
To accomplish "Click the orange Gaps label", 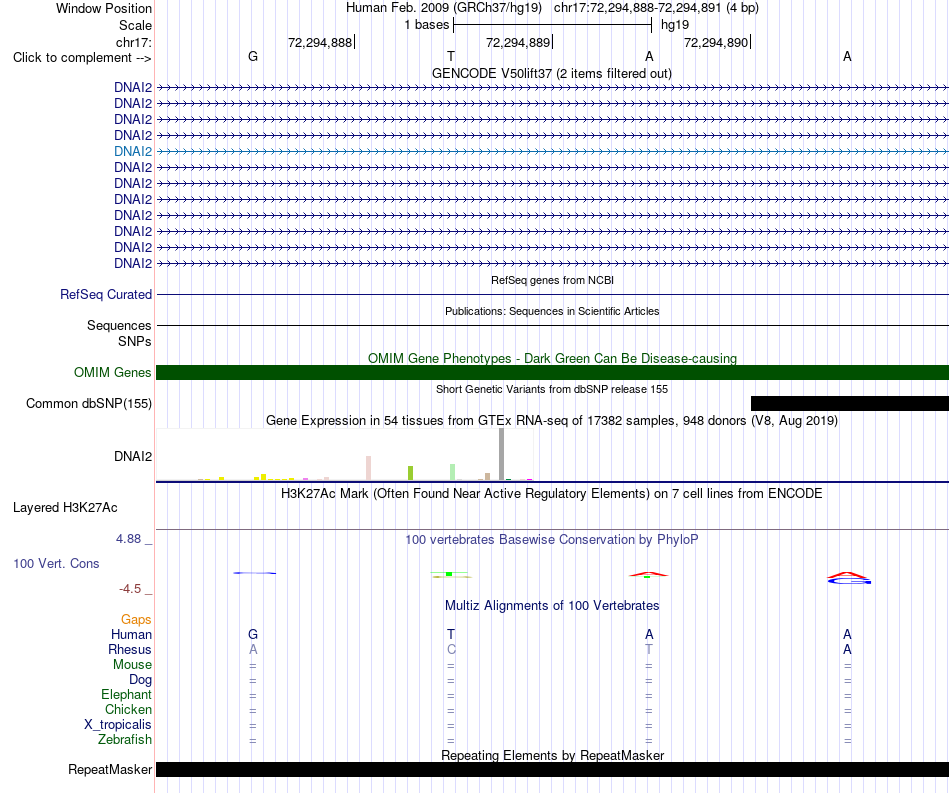I will point(136,619).
